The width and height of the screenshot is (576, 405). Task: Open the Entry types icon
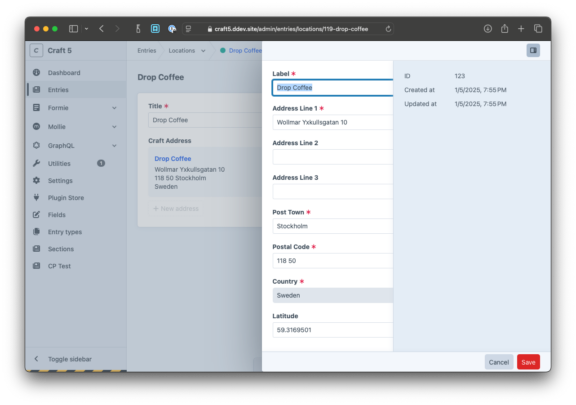pos(36,232)
